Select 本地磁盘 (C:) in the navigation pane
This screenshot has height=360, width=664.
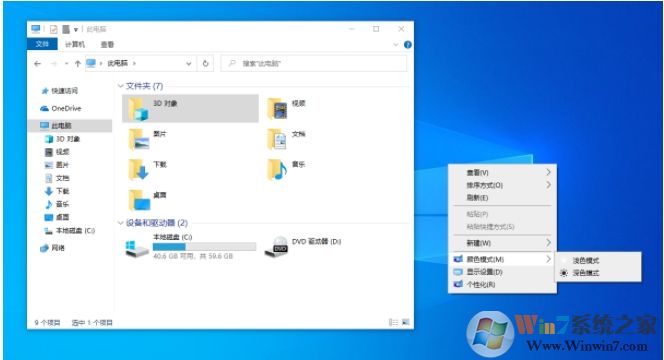[70, 230]
